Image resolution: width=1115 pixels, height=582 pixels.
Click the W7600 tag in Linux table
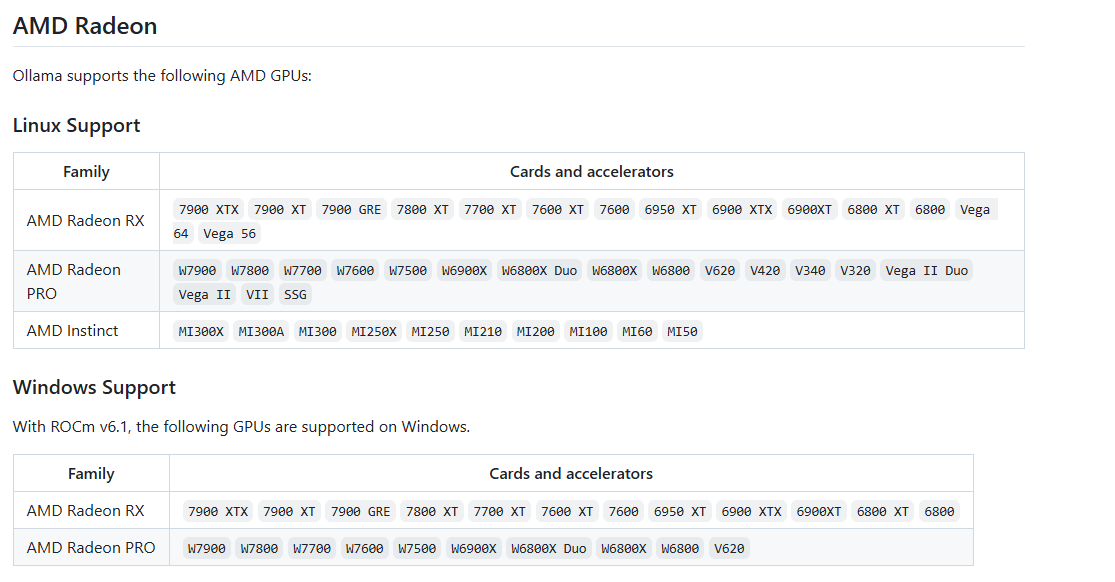coord(355,271)
